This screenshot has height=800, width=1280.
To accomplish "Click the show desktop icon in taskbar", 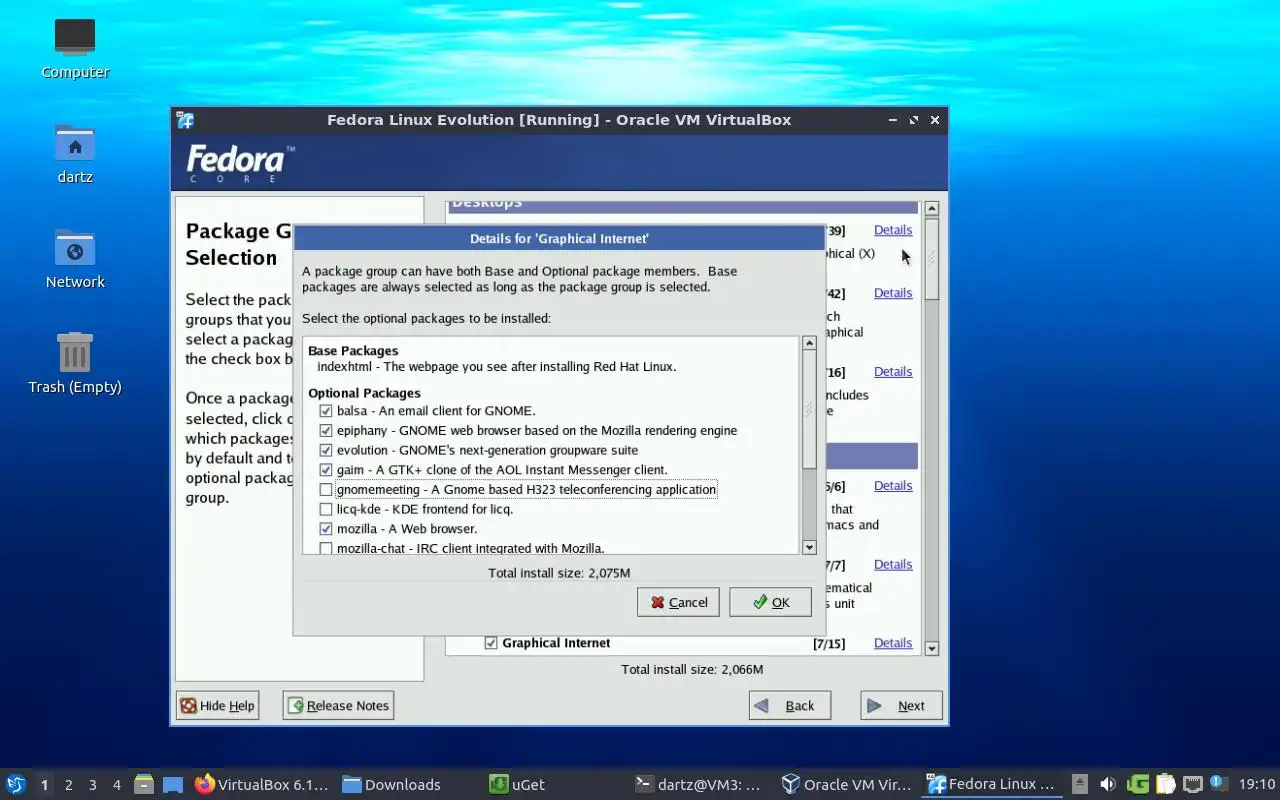I will tap(173, 785).
